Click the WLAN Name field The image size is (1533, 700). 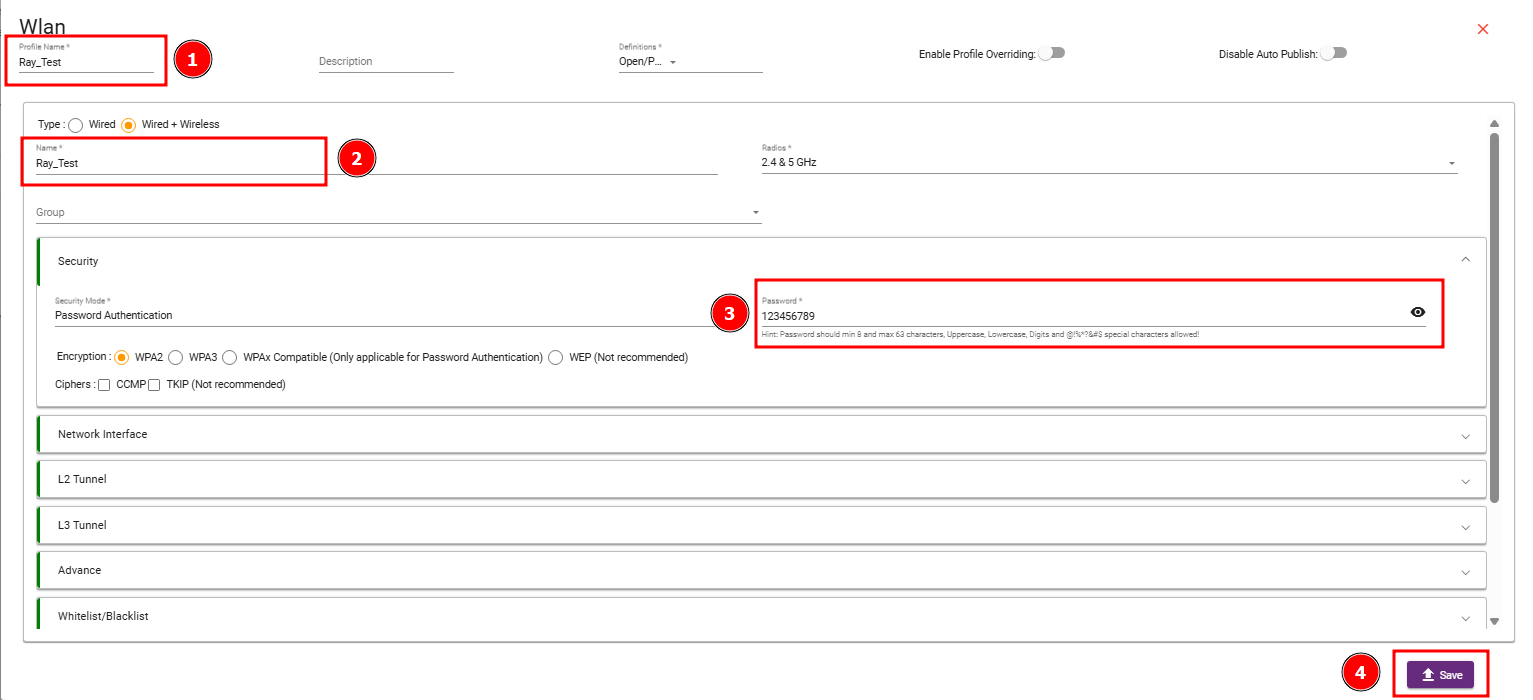pos(377,162)
